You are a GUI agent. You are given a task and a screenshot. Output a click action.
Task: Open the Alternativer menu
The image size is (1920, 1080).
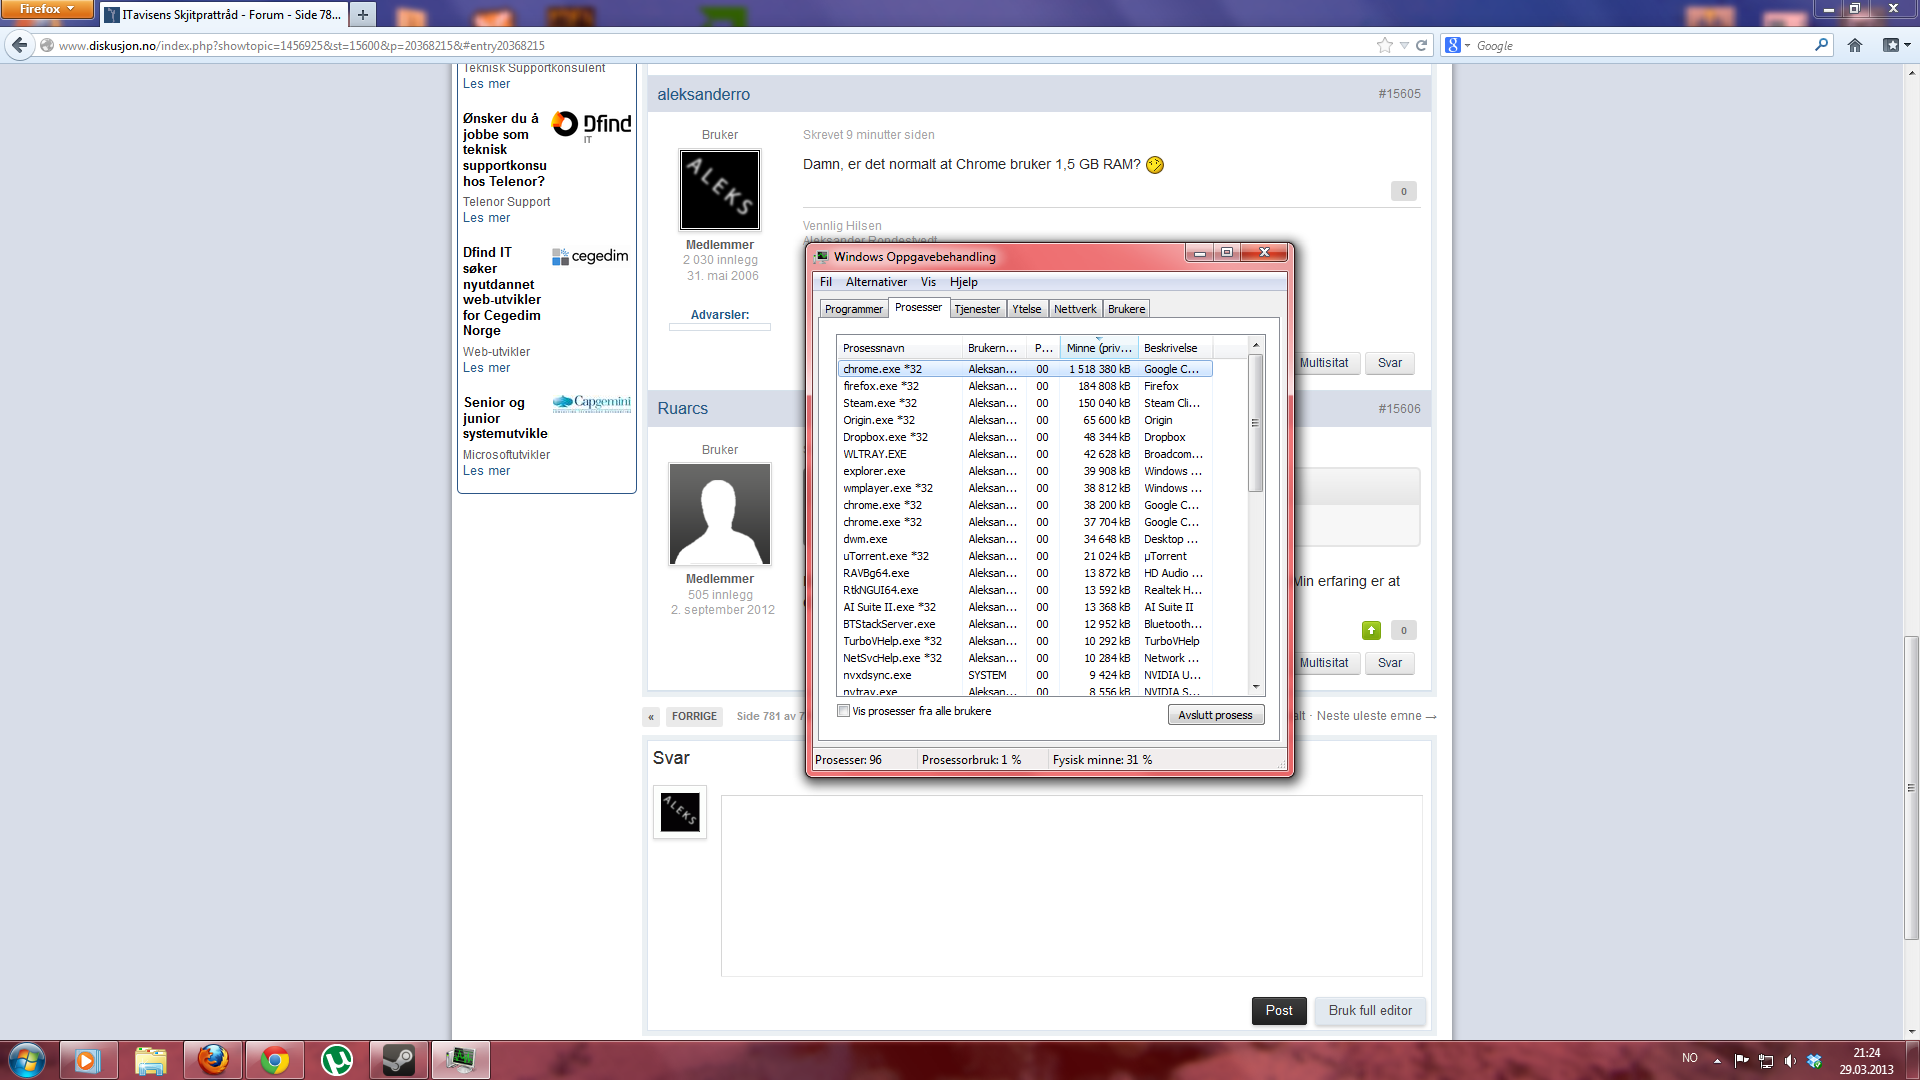(x=876, y=282)
